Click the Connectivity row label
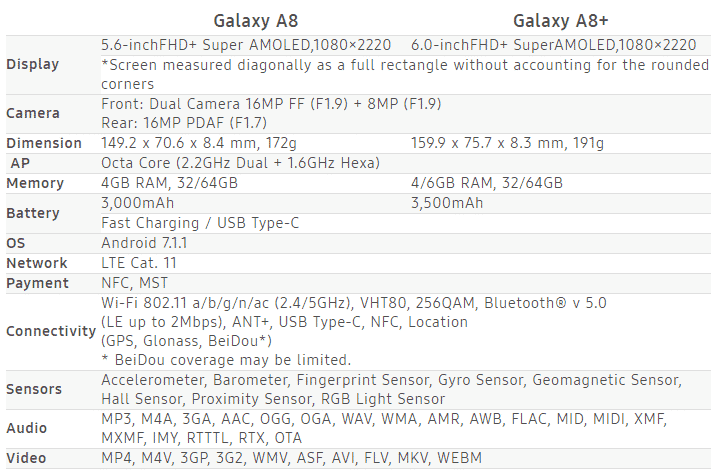The height and width of the screenshot is (470, 715). coord(51,331)
